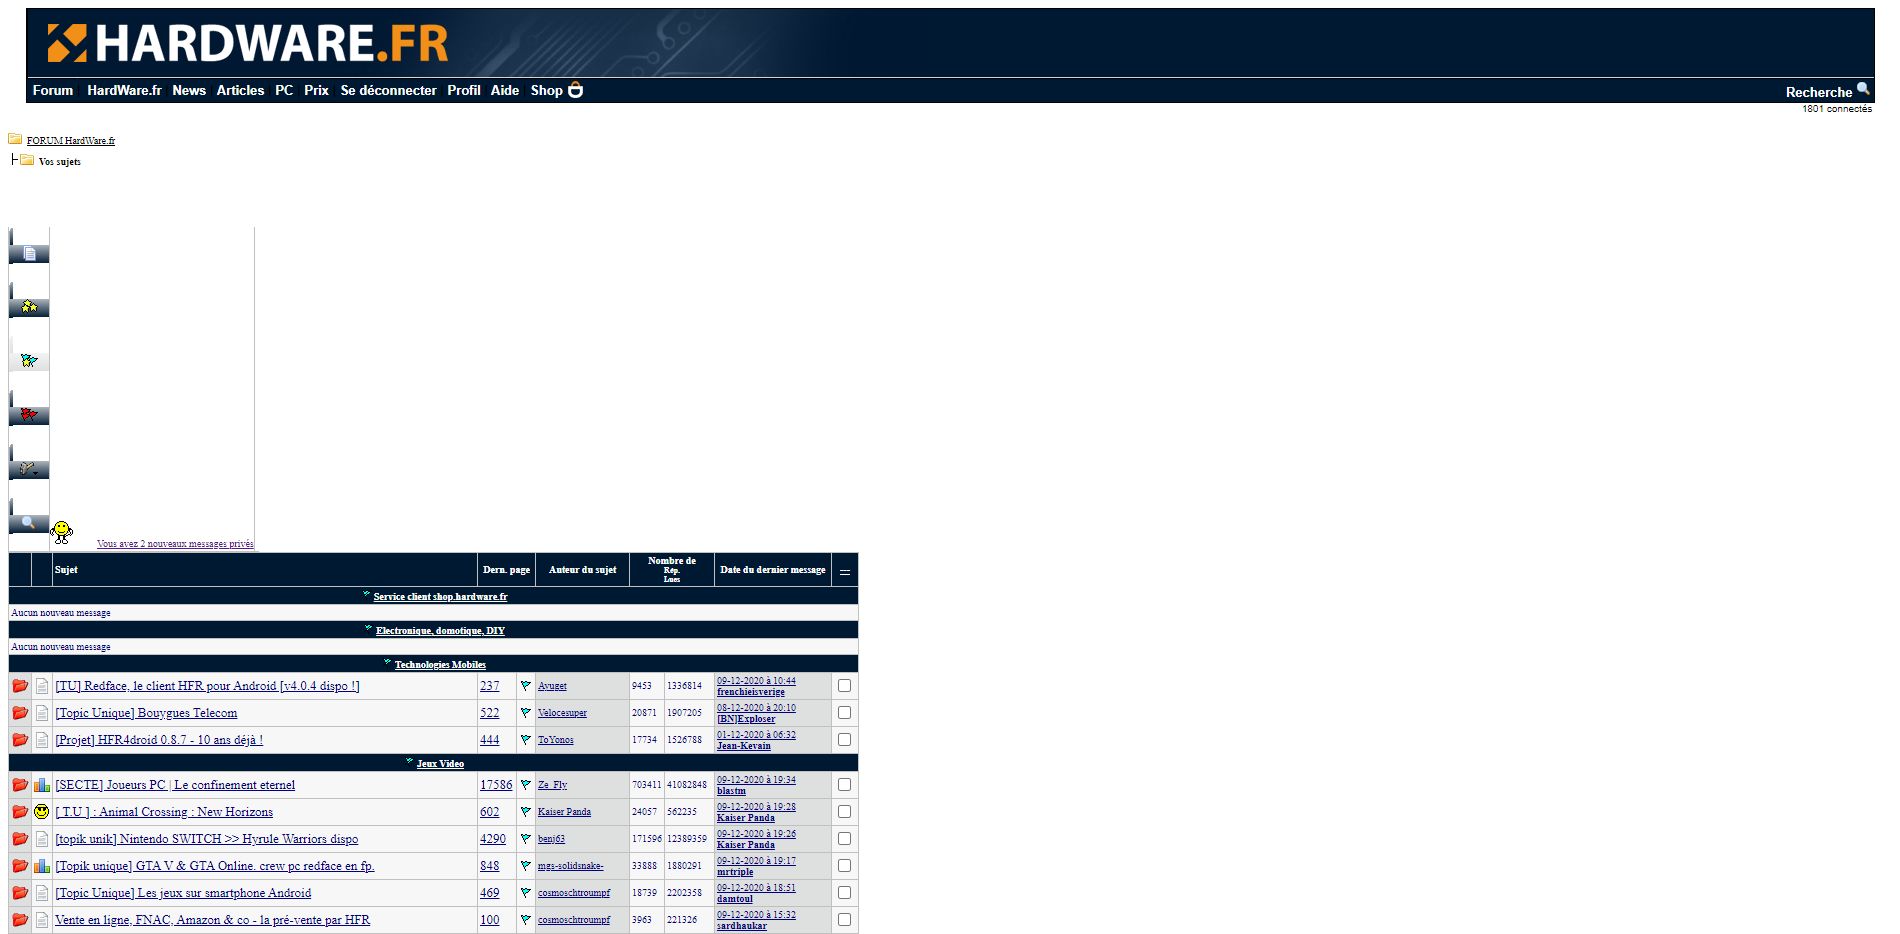Open the Technologies Mobiles category link

click(x=440, y=665)
